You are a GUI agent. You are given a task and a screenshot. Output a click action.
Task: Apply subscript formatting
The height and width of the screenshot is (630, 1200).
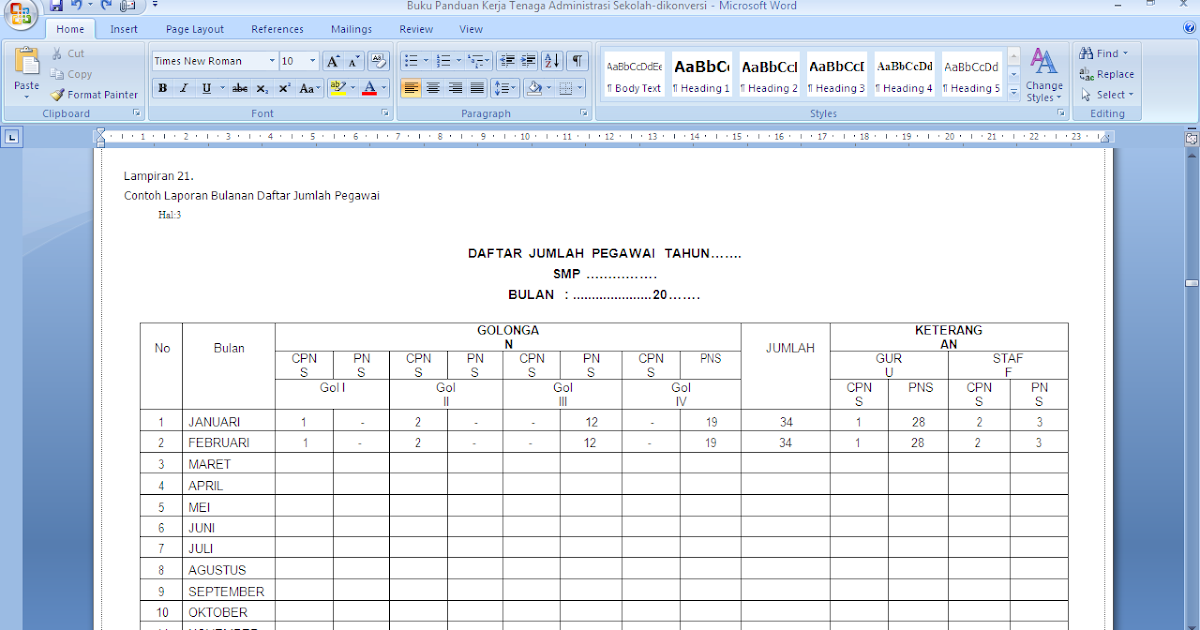pyautogui.click(x=261, y=88)
